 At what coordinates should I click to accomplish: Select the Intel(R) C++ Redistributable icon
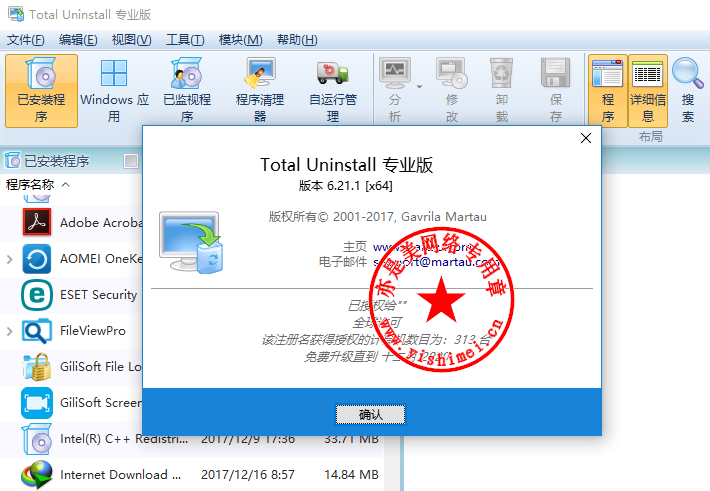tap(37, 439)
